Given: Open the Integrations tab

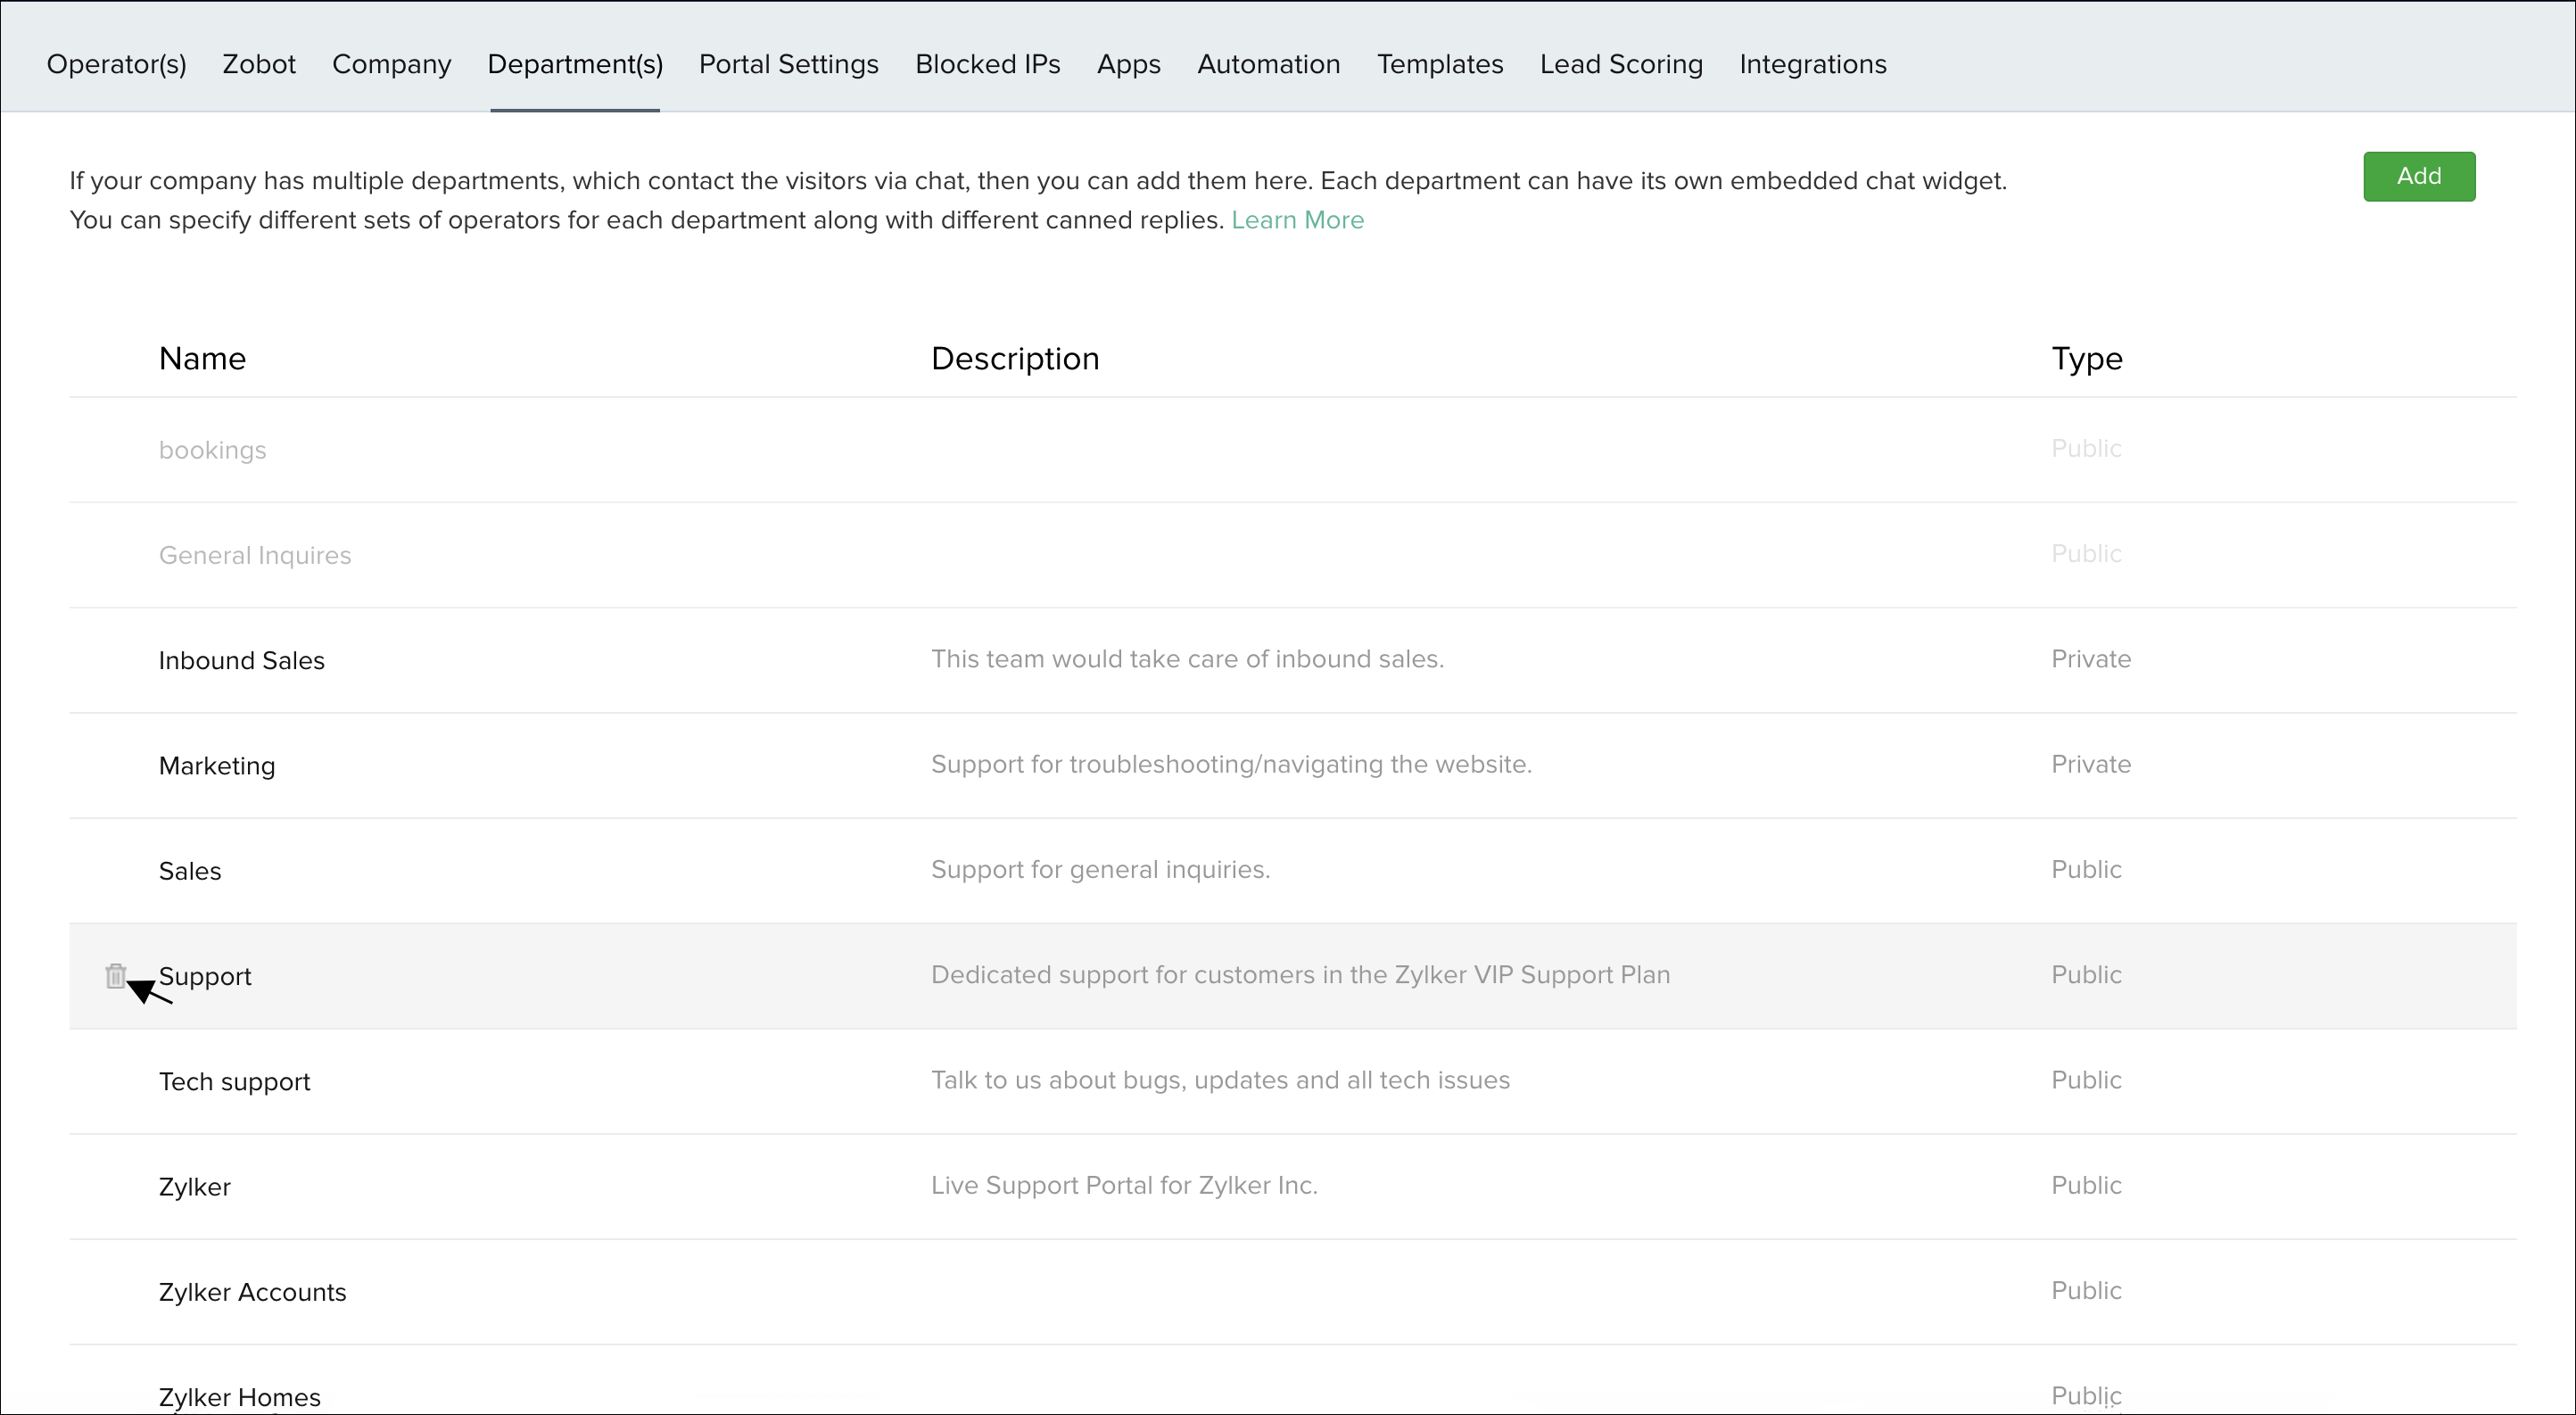Looking at the screenshot, I should tap(1812, 64).
